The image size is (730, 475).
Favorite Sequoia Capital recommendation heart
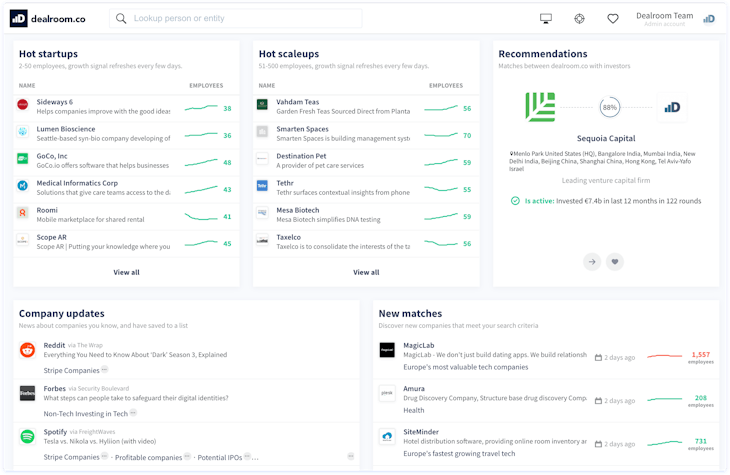pos(615,262)
